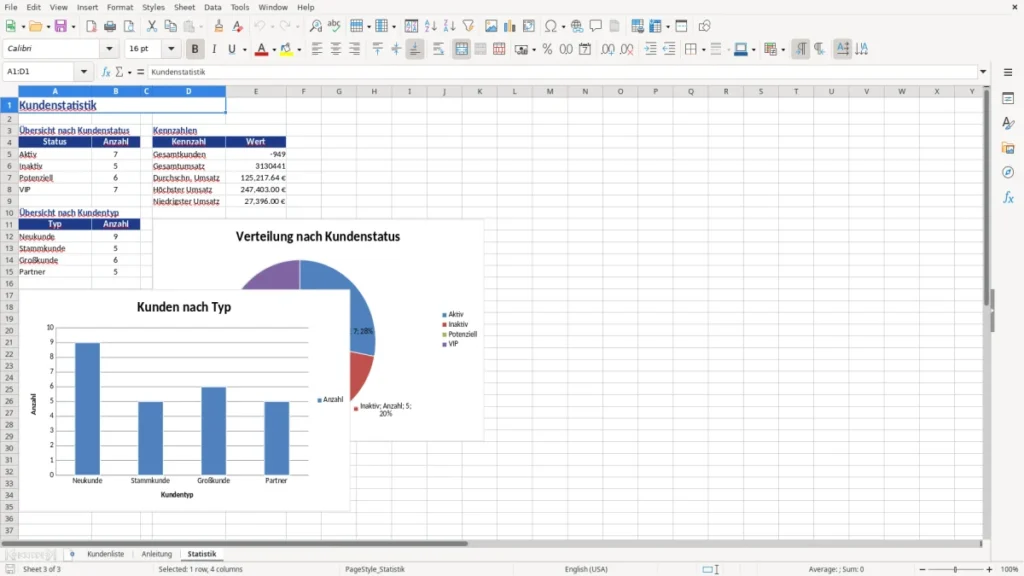1024x576 pixels.
Task: Open the Open-file dropdown arrow
Action: click(48, 26)
